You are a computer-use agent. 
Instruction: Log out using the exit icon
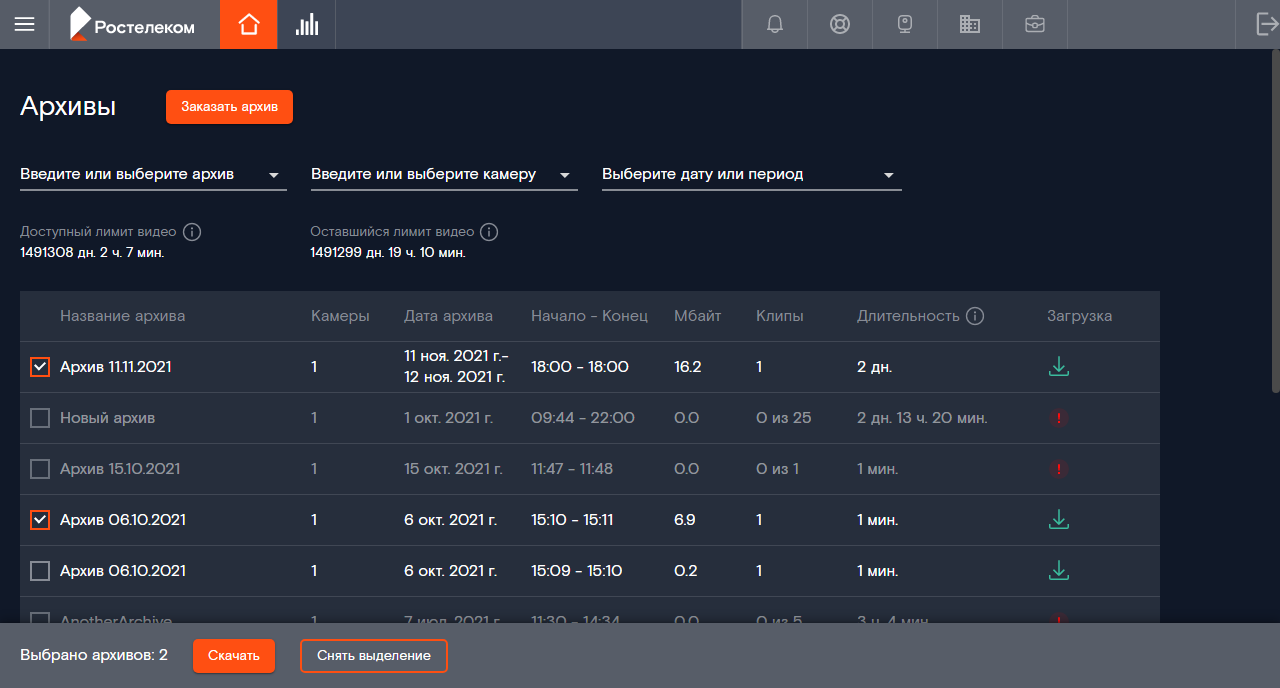(x=1266, y=24)
